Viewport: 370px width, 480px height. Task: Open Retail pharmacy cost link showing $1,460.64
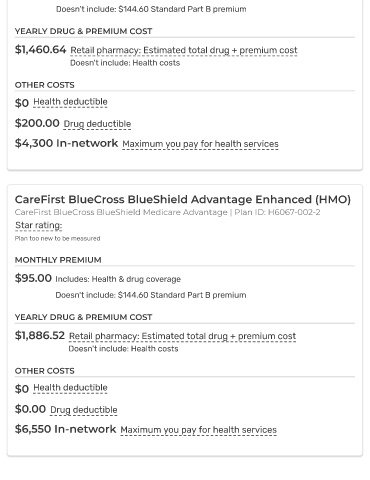[x=184, y=50]
